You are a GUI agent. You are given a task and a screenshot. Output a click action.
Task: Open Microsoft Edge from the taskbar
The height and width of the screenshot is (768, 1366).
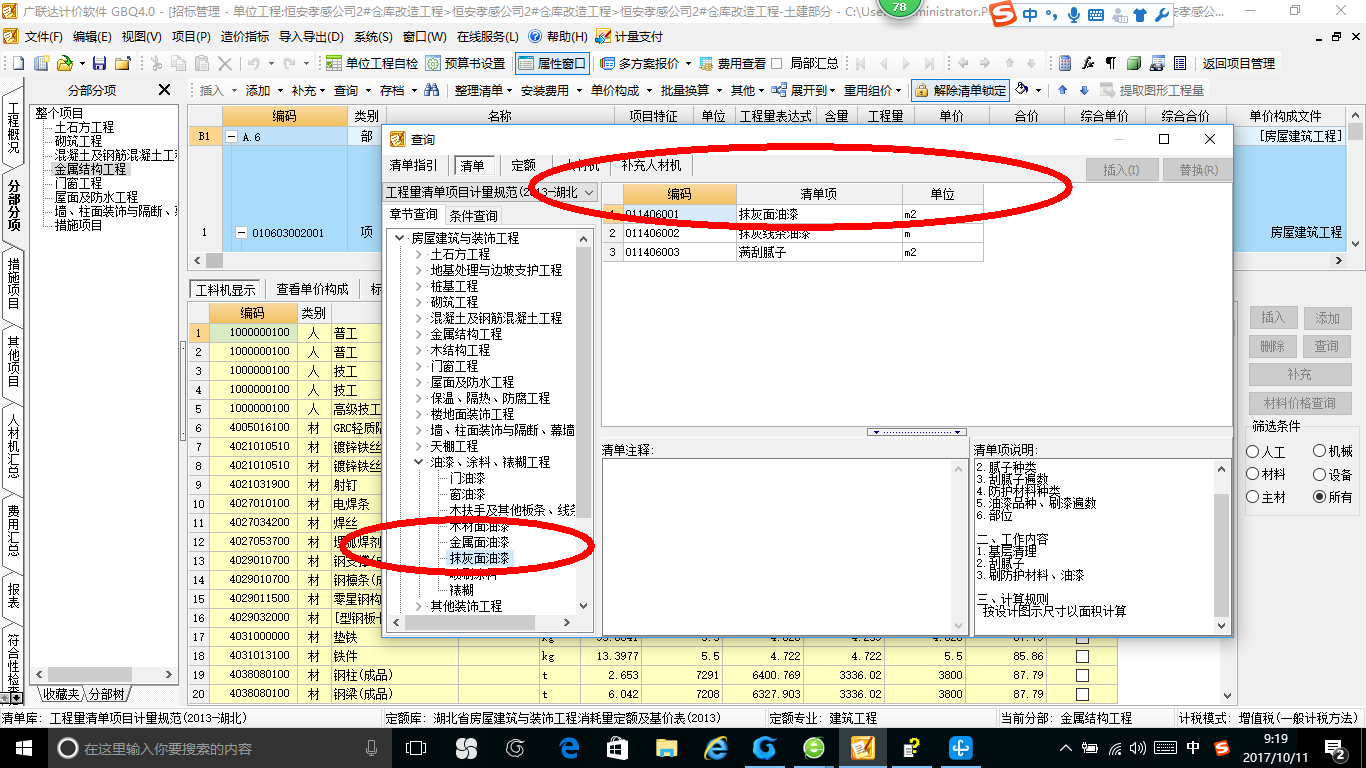click(x=570, y=747)
